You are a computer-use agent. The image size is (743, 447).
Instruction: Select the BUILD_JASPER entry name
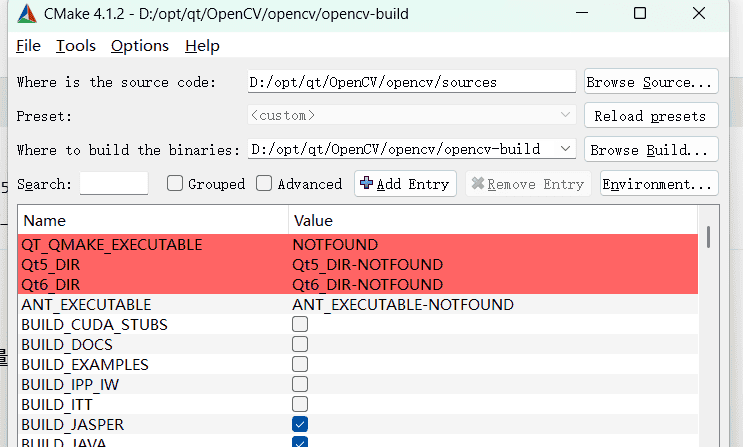(72, 424)
